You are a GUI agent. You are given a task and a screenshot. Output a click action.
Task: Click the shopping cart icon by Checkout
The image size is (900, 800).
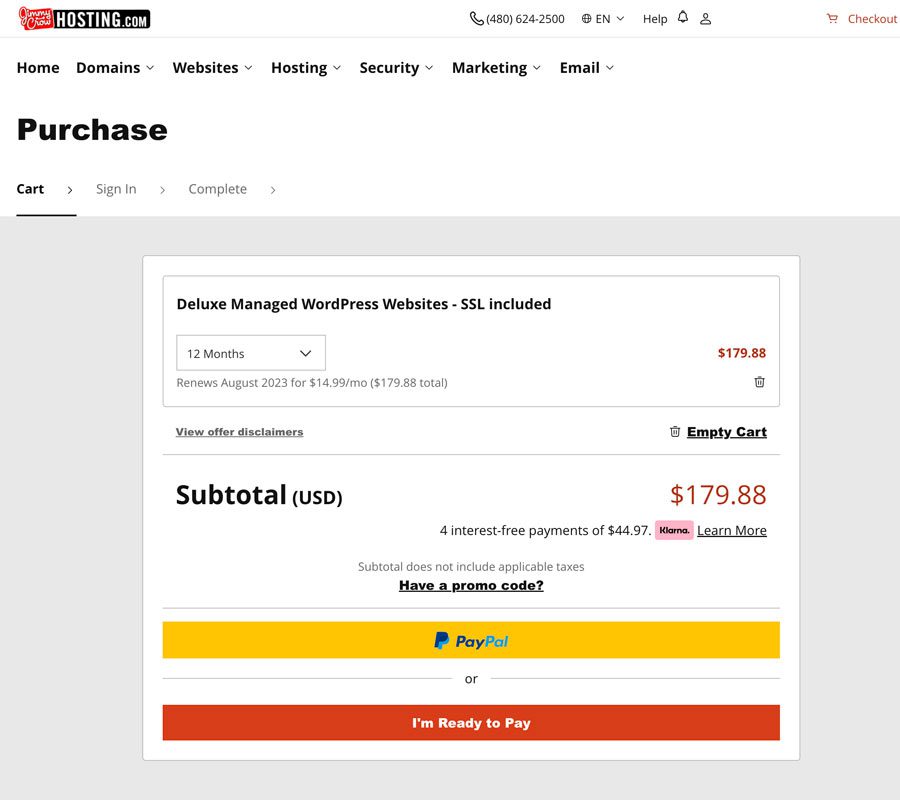[832, 19]
